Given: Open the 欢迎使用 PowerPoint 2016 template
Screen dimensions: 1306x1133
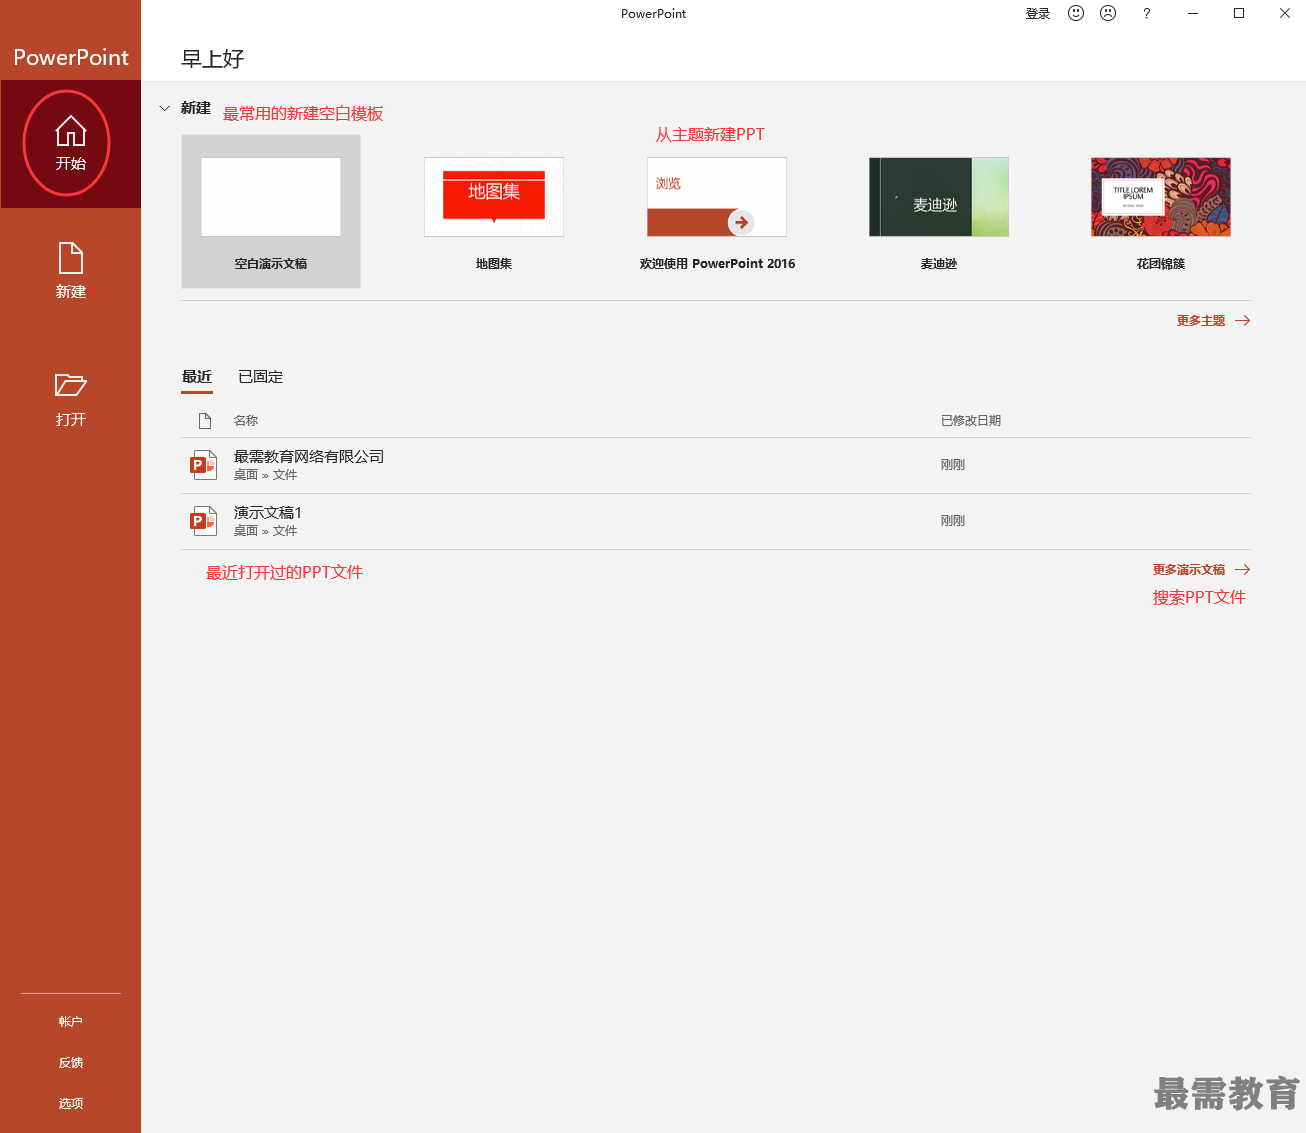Looking at the screenshot, I should pyautogui.click(x=717, y=197).
